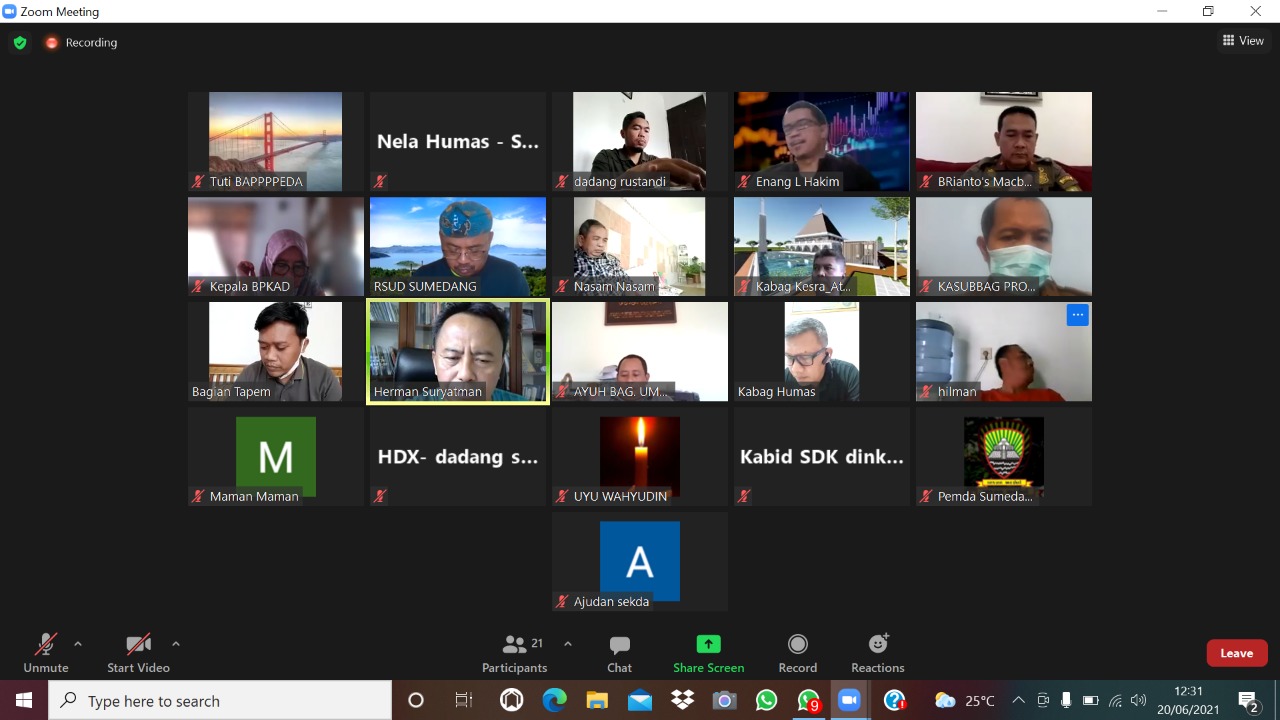Open the Participants panel
The height and width of the screenshot is (720, 1280).
(514, 653)
